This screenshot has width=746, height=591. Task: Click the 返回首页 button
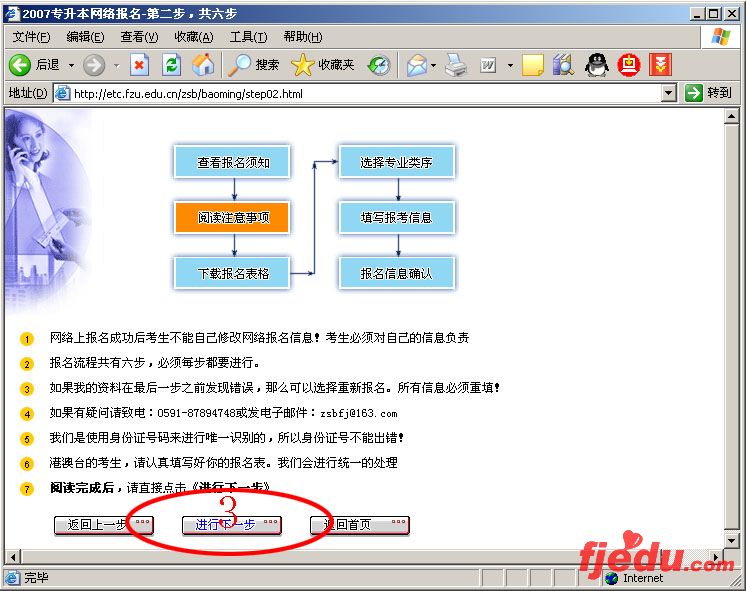coord(359,525)
